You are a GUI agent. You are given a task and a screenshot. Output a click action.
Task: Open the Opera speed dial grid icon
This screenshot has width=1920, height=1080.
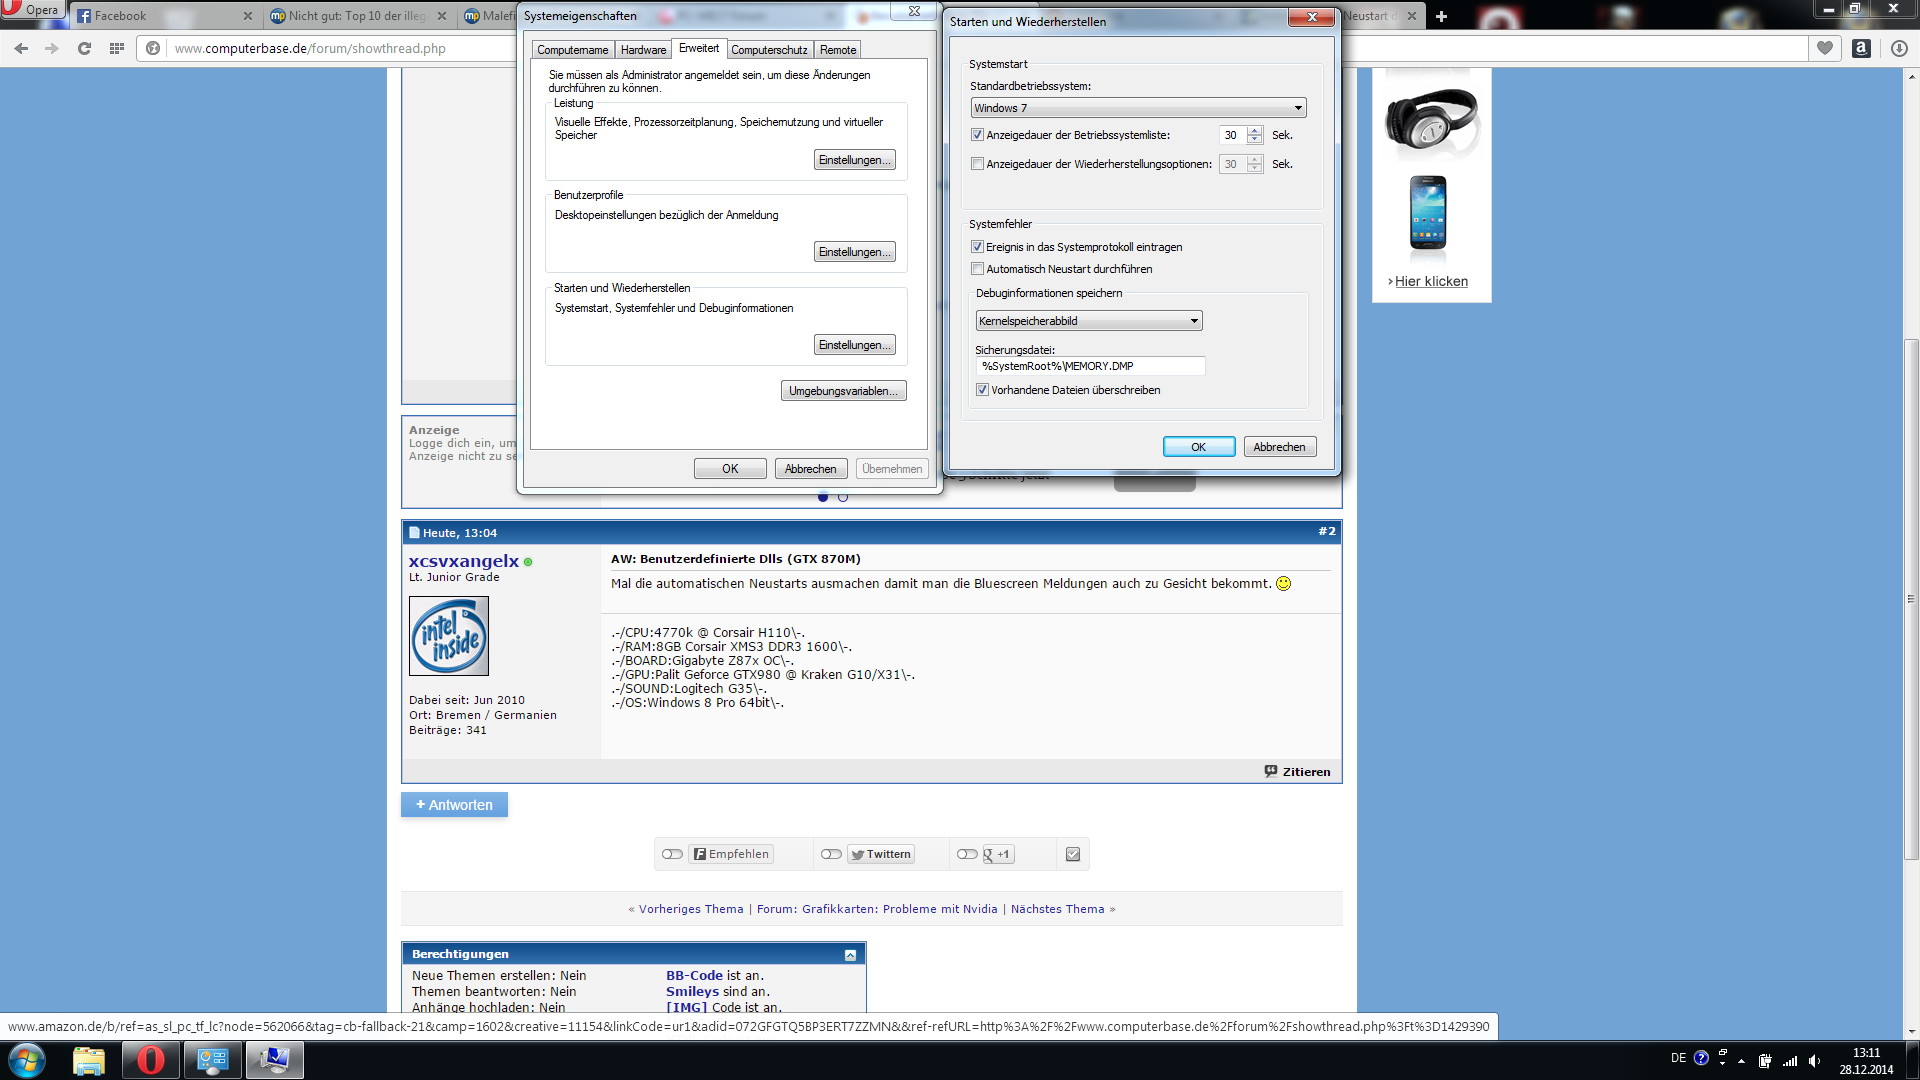(117, 48)
